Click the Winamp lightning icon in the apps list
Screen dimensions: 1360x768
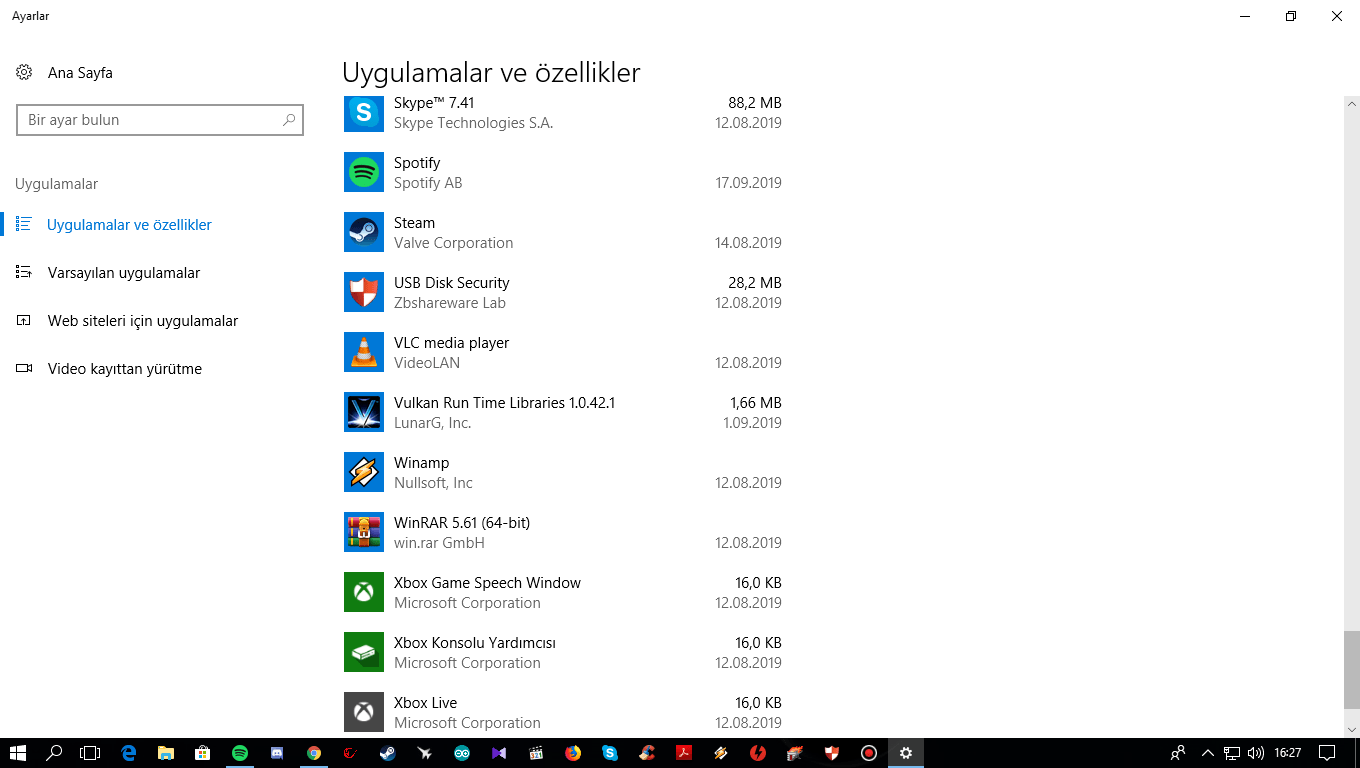coord(364,472)
